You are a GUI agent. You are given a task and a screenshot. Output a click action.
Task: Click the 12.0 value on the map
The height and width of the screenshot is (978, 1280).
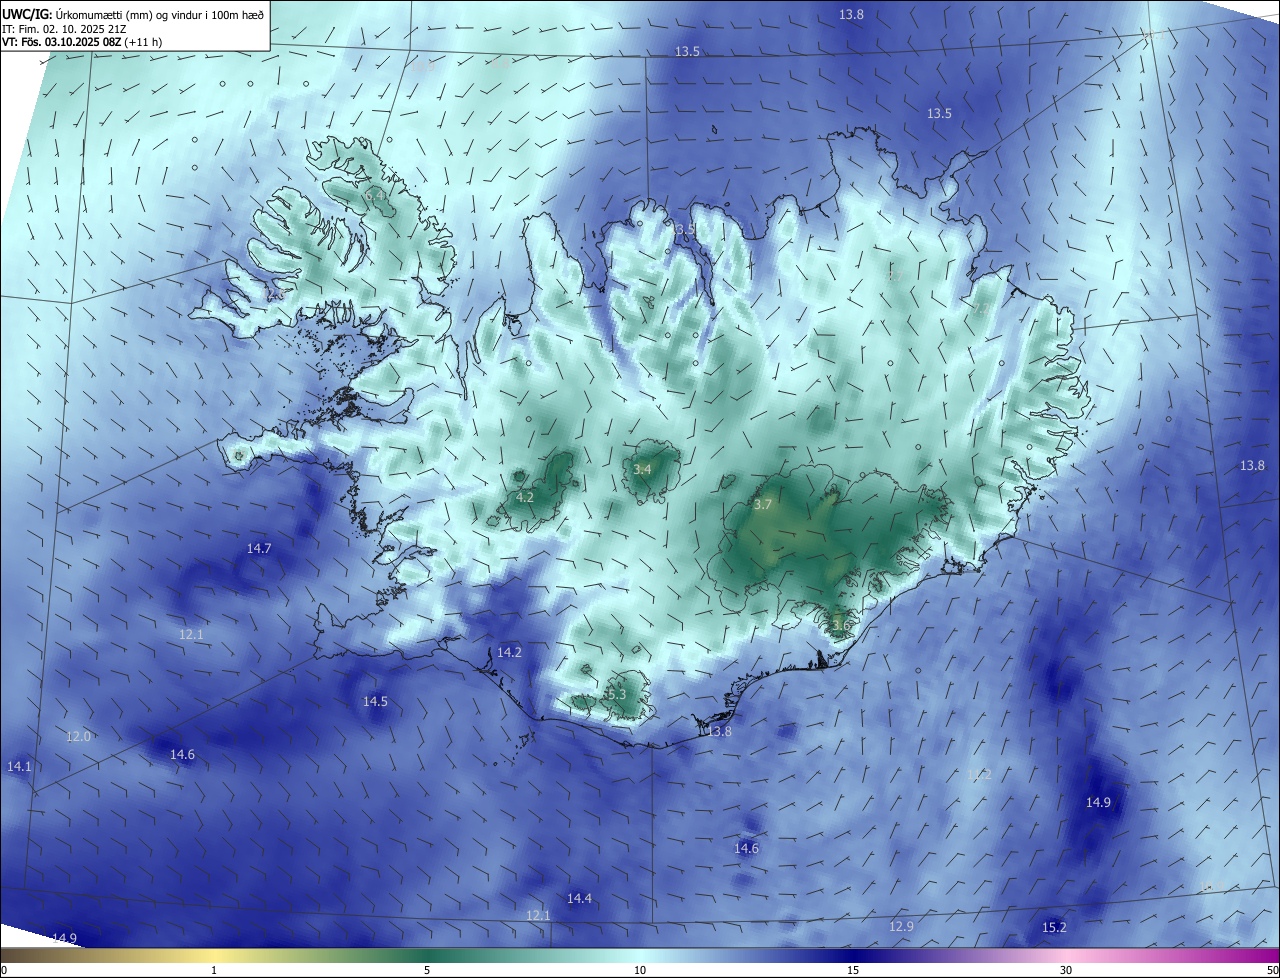click(x=78, y=736)
